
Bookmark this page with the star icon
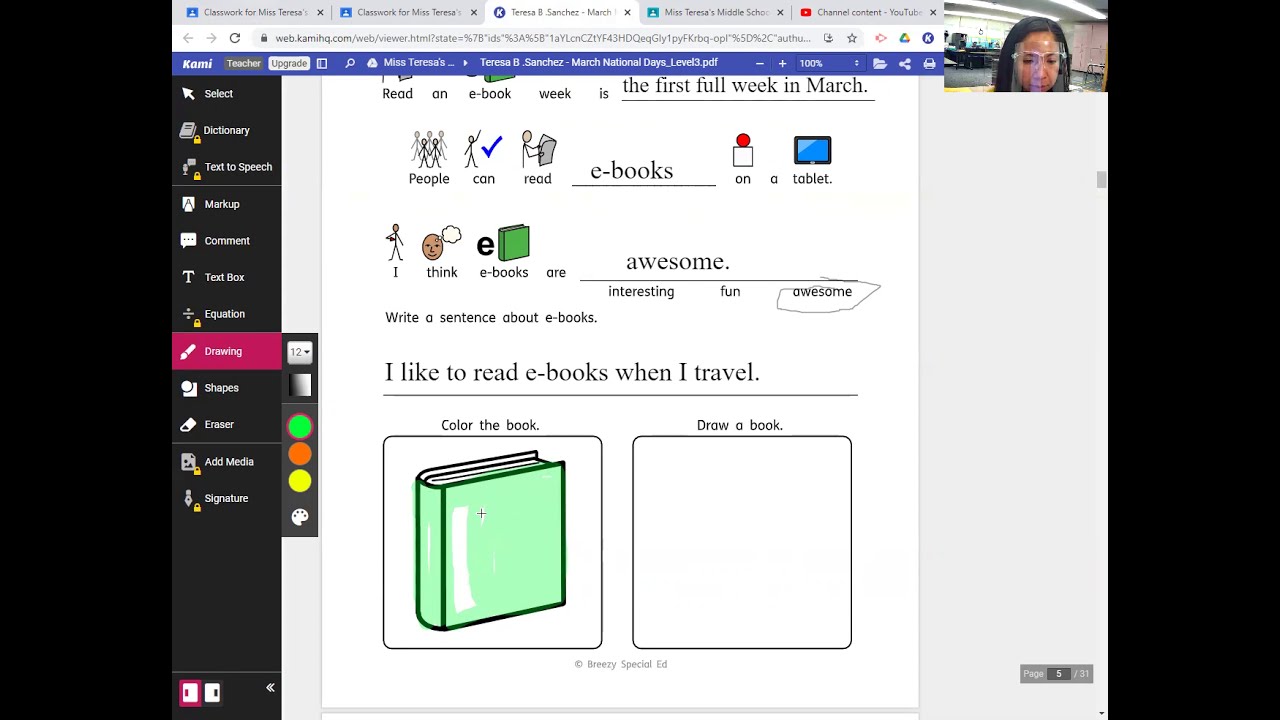[852, 38]
